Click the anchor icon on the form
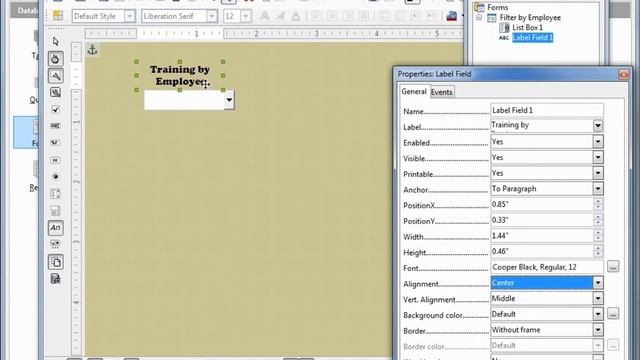Viewport: 640px width, 360px height. click(92, 50)
